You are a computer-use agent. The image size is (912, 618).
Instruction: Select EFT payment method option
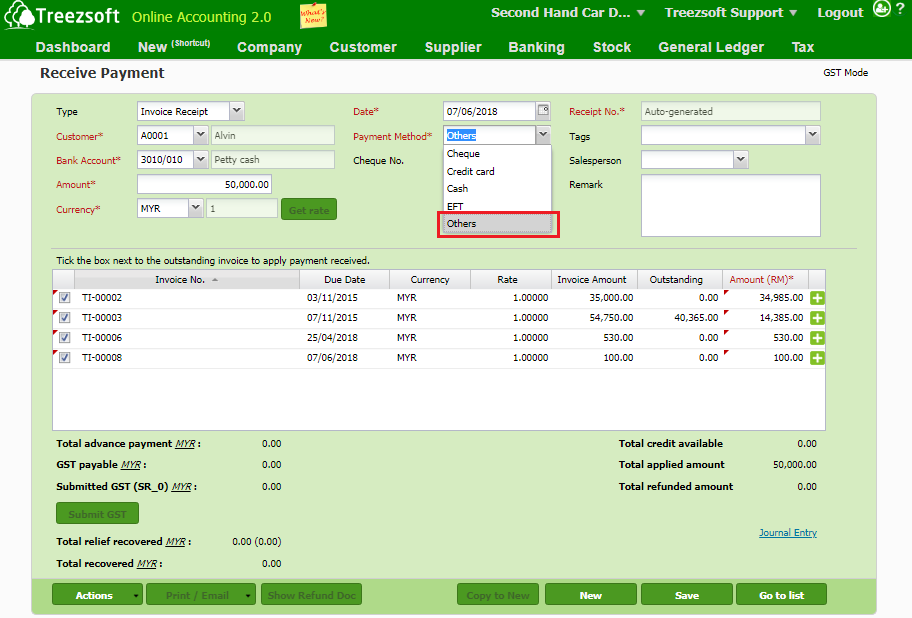pyautogui.click(x=497, y=206)
